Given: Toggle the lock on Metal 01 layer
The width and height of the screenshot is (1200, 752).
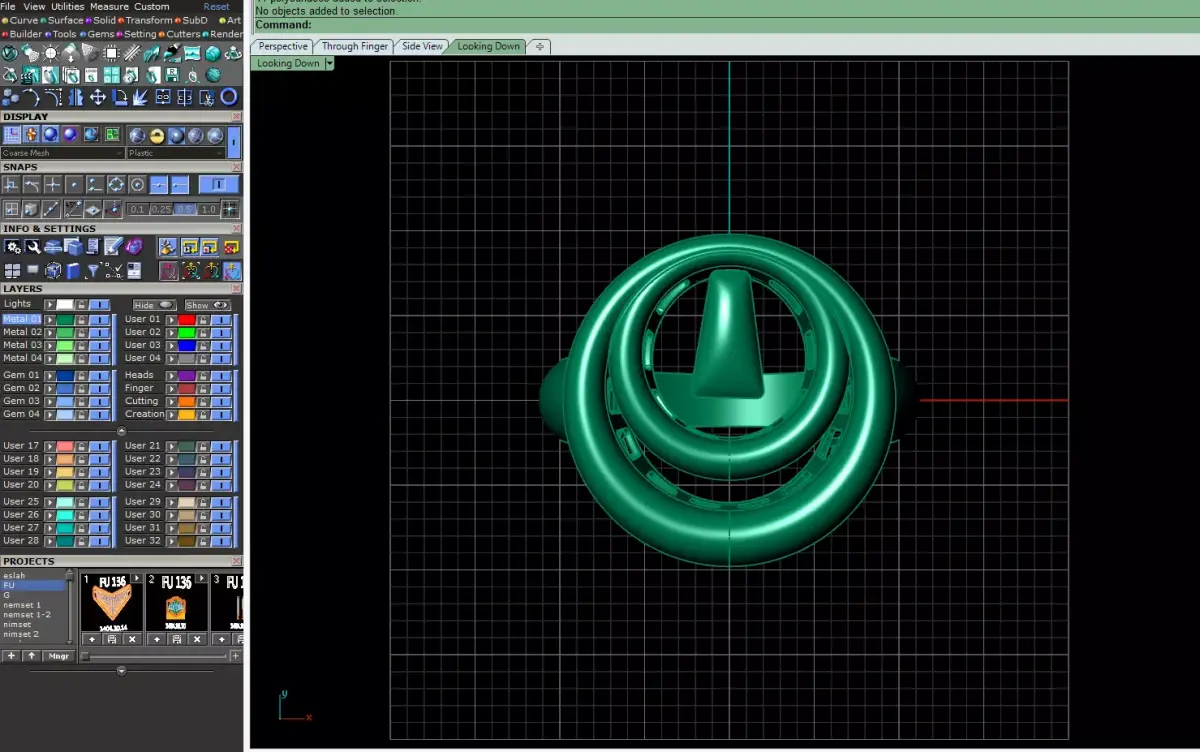Looking at the screenshot, I should (82, 320).
